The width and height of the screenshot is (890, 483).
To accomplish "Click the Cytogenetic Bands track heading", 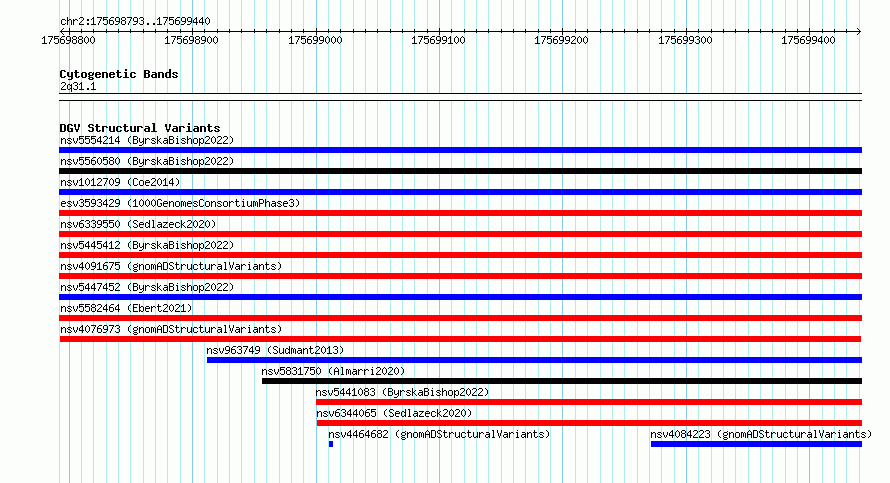I will 119,74.
